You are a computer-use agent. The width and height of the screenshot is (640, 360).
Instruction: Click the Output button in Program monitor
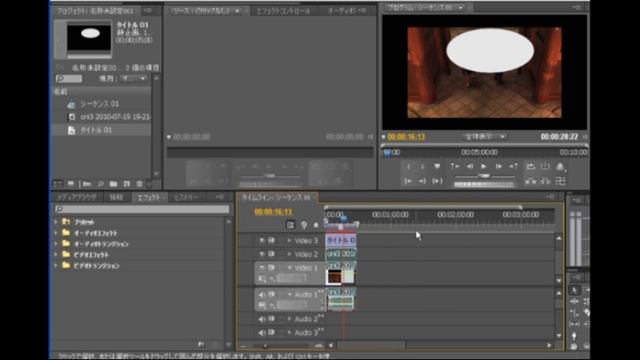[x=560, y=167]
